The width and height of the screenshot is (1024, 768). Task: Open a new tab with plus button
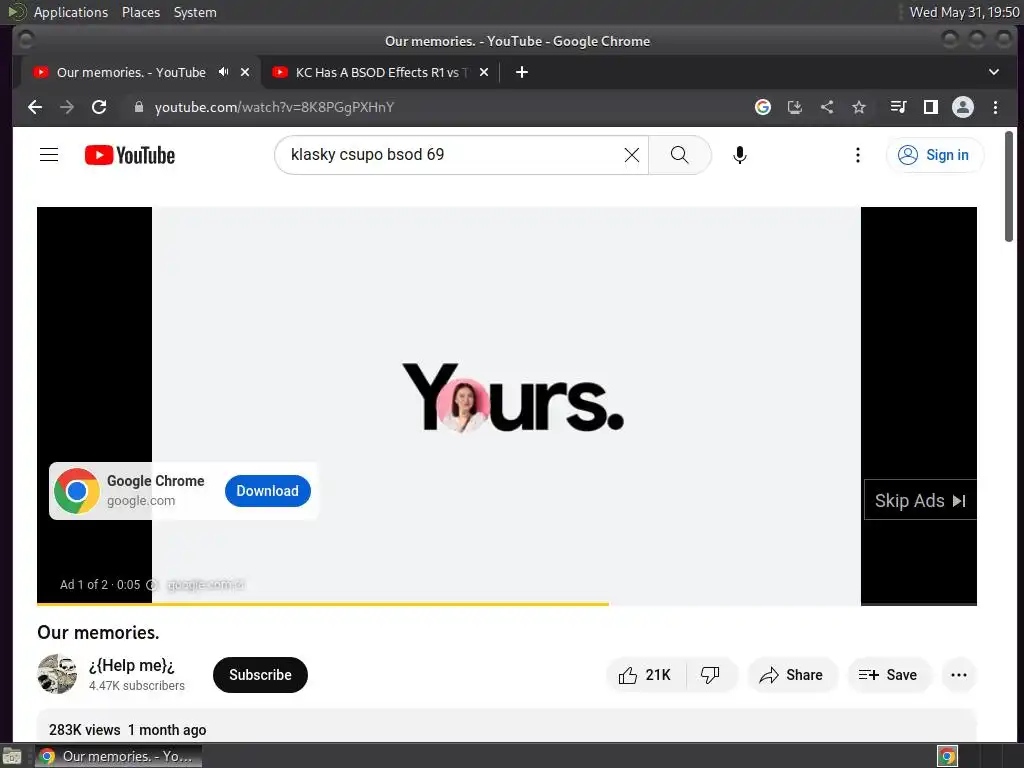pos(522,72)
